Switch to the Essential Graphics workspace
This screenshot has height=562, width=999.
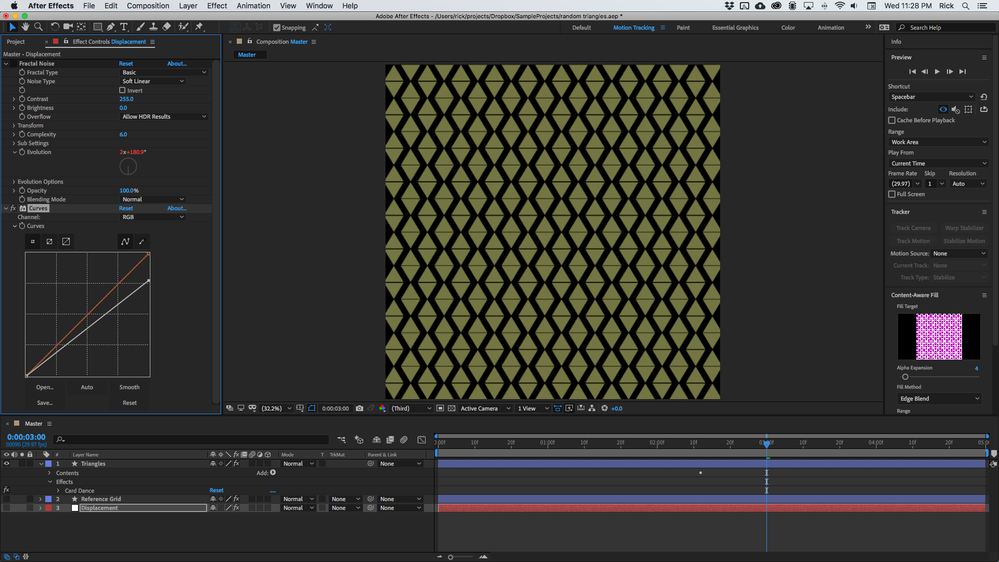point(735,28)
